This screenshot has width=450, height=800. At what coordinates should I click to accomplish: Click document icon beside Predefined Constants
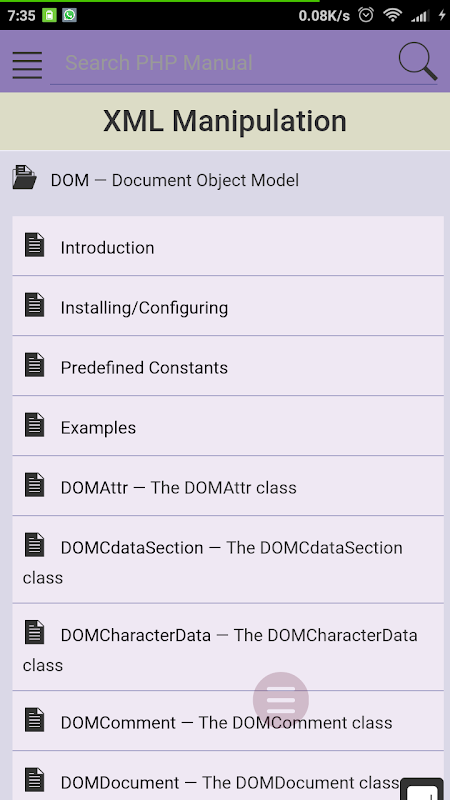pyautogui.click(x=34, y=365)
